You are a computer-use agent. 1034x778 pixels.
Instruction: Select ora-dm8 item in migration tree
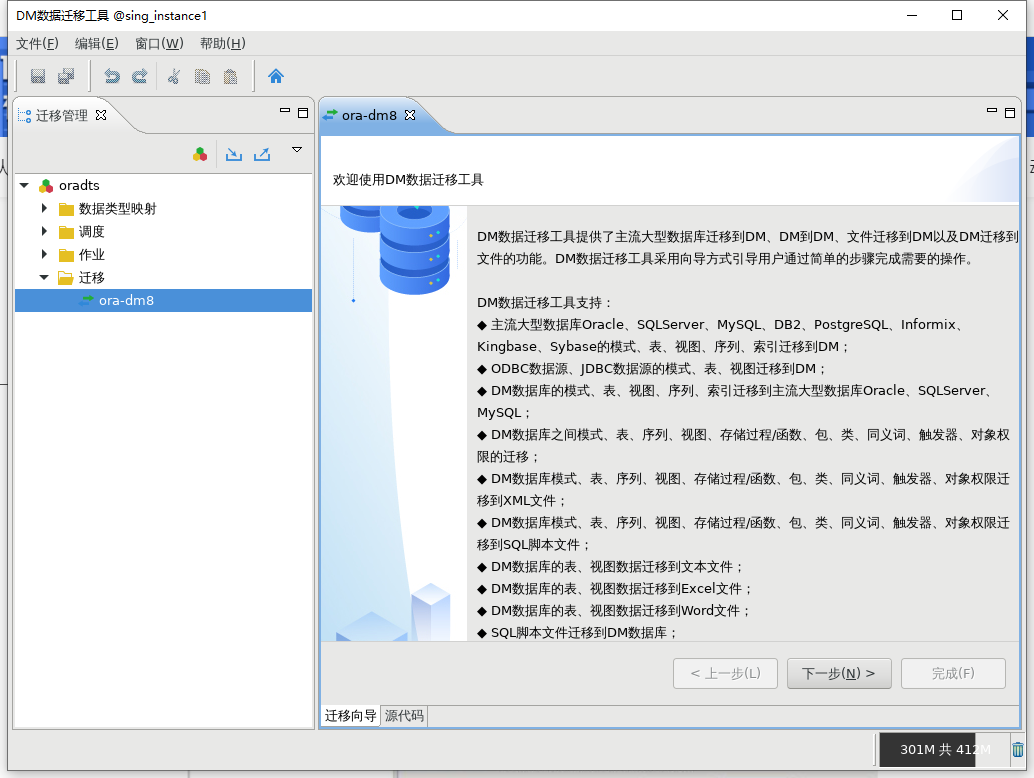tap(164, 301)
